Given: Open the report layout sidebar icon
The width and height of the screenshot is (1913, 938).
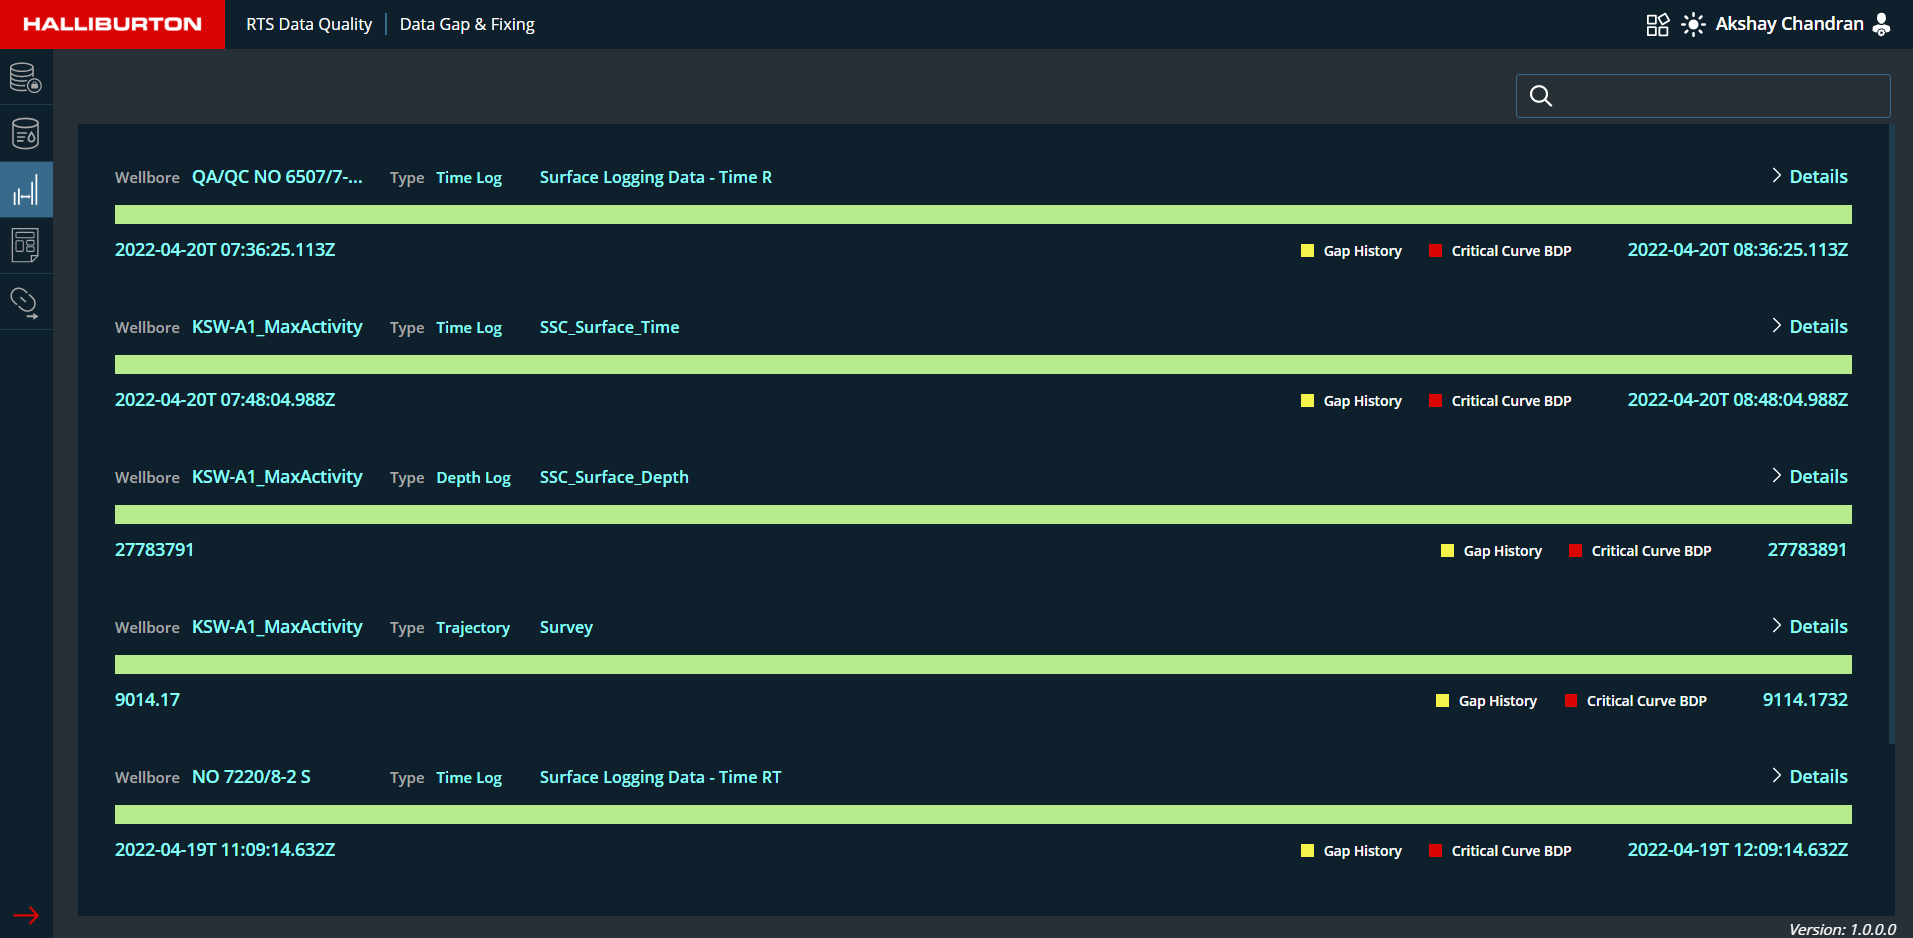Looking at the screenshot, I should coord(25,246).
